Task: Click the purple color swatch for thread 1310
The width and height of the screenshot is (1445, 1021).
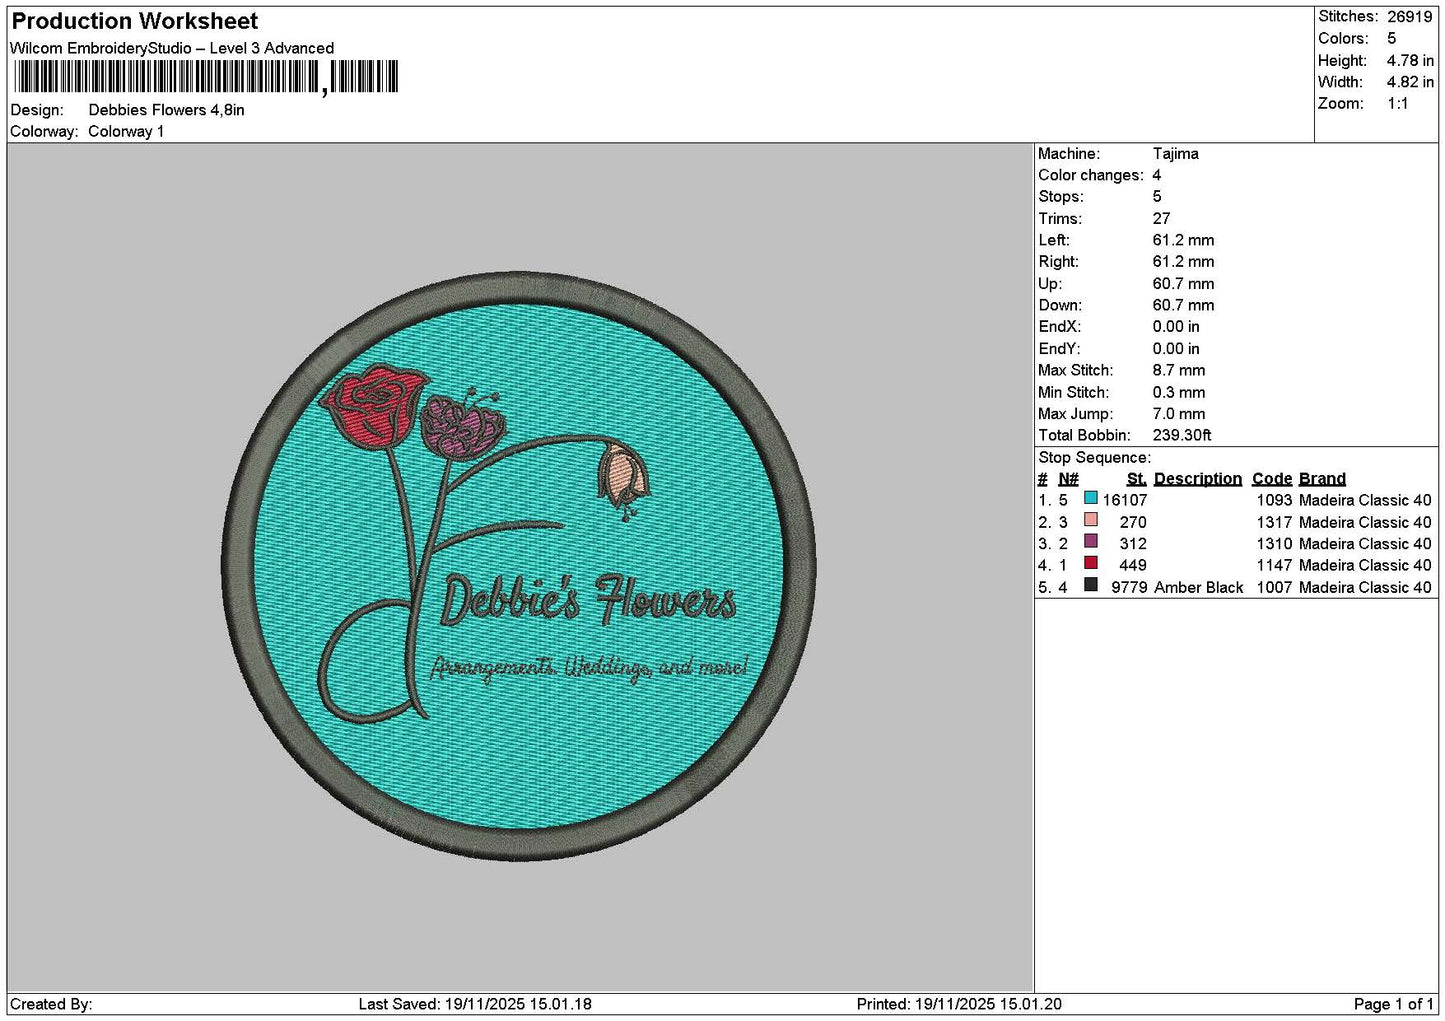Action: (x=1091, y=541)
